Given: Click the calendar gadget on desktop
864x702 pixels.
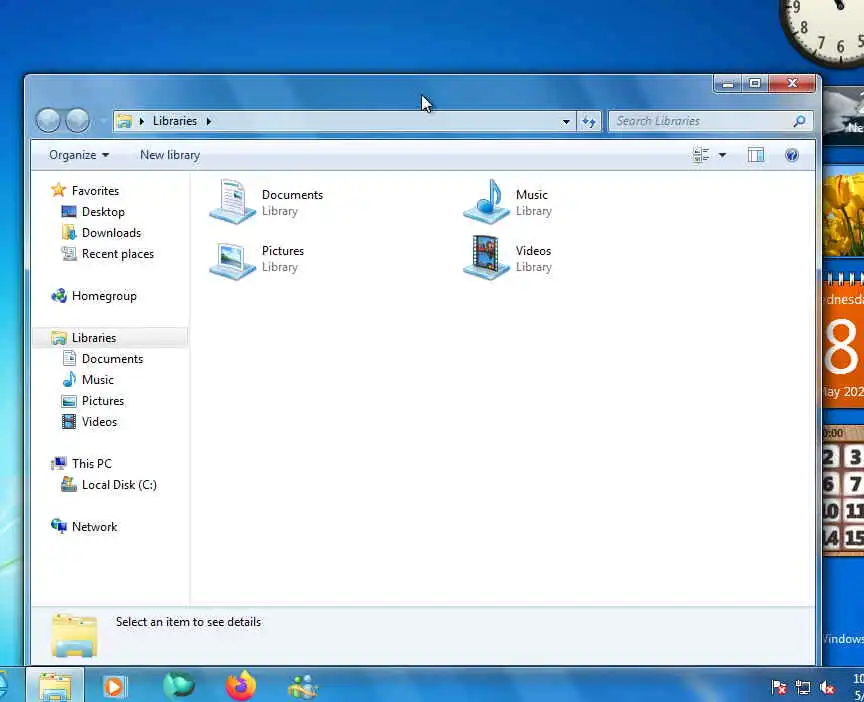Looking at the screenshot, I should 843,341.
